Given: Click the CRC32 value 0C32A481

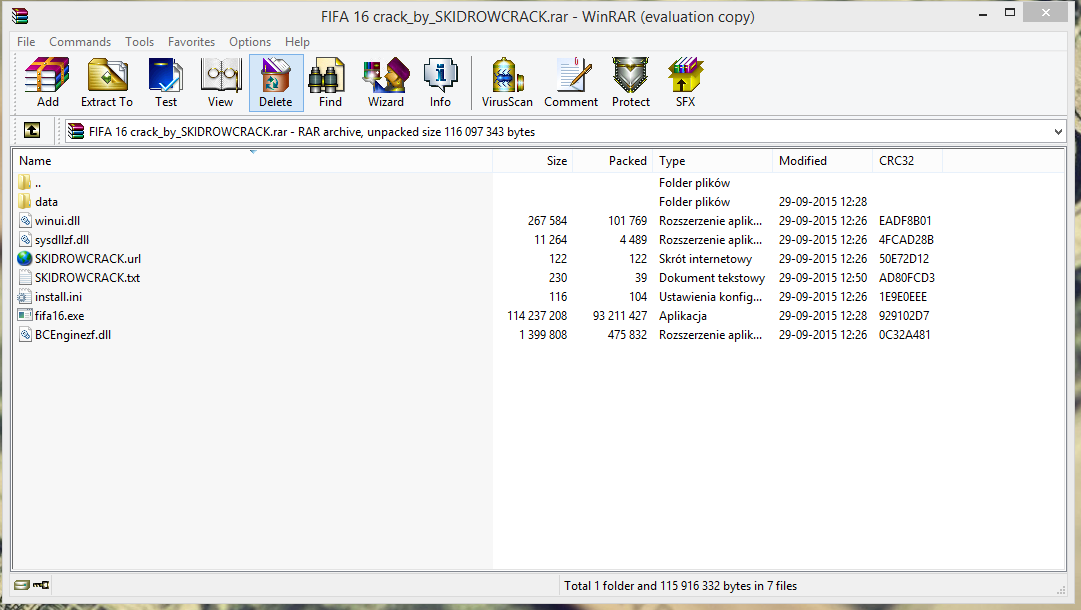Looking at the screenshot, I should (x=904, y=334).
